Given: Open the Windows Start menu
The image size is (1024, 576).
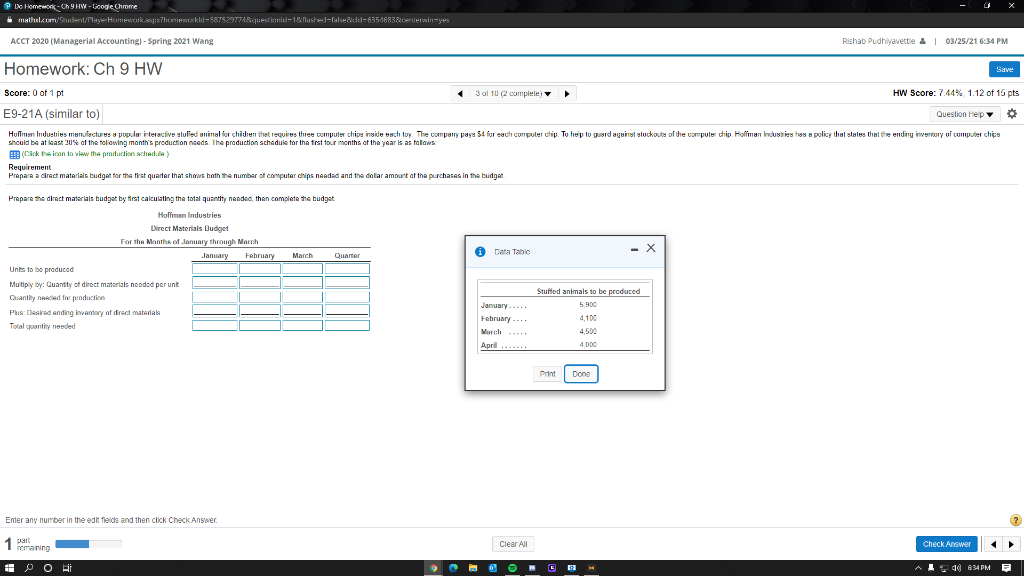Looking at the screenshot, I should (9, 568).
